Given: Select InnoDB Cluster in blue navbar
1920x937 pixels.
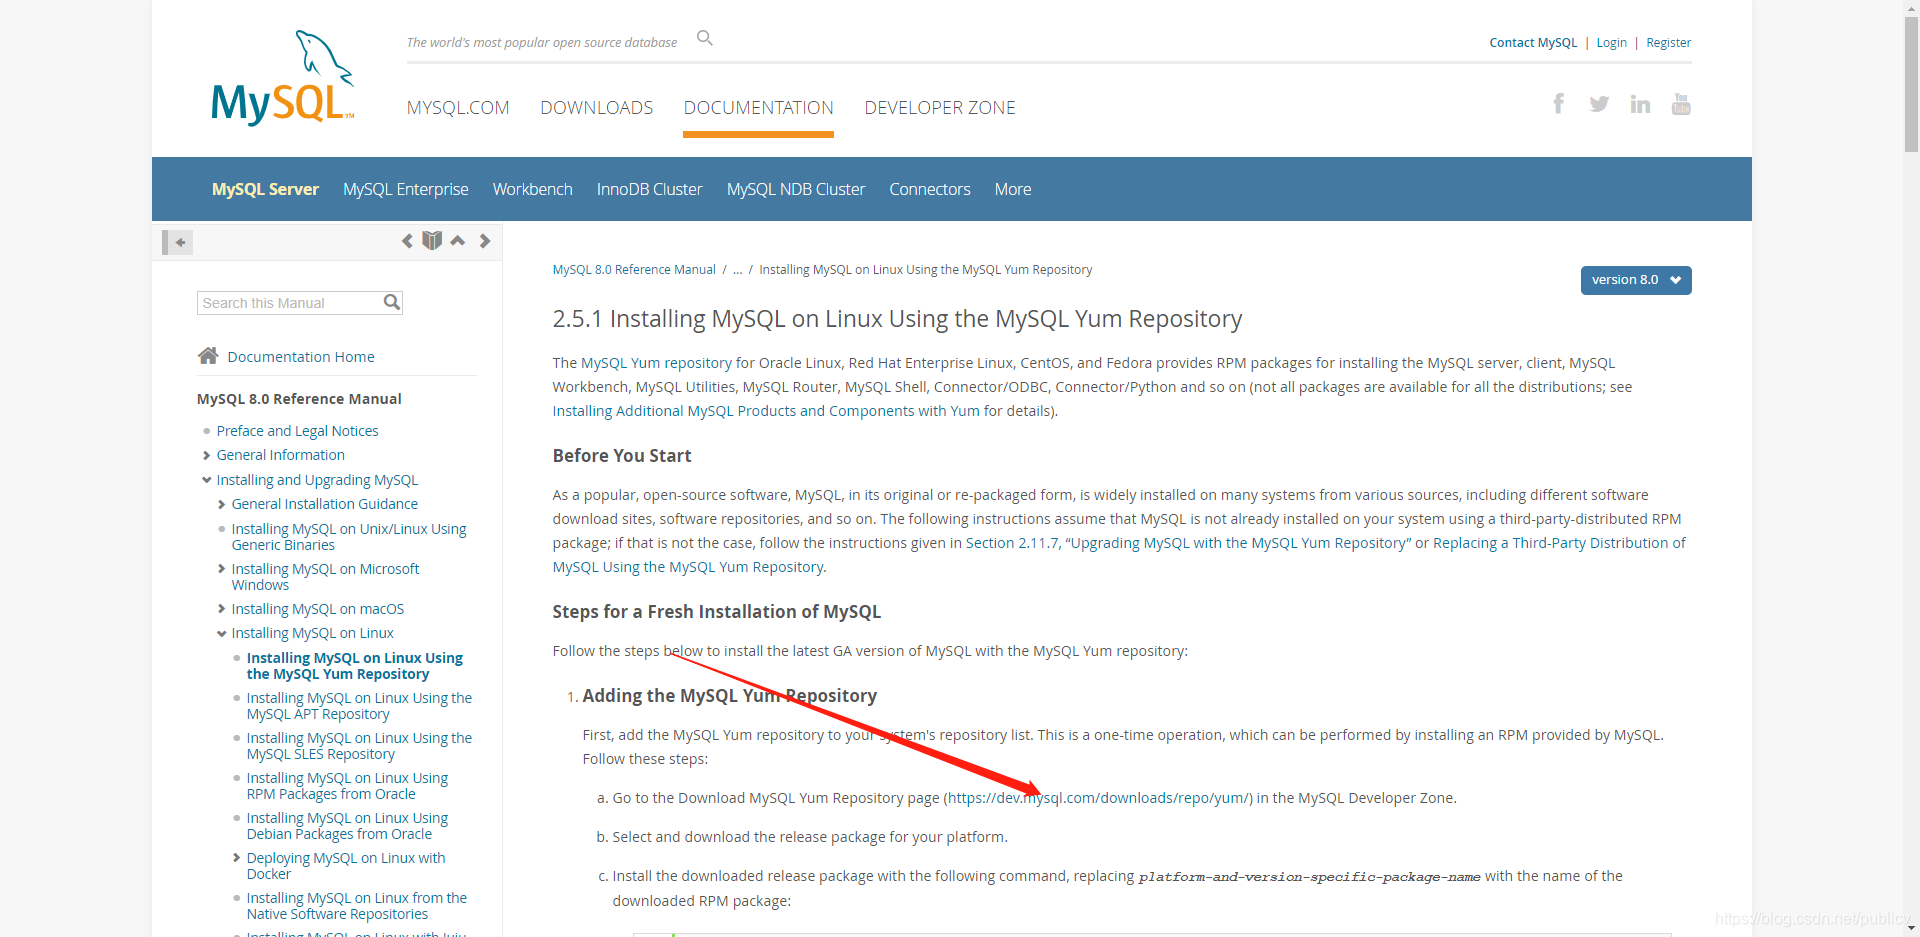Looking at the screenshot, I should point(650,189).
